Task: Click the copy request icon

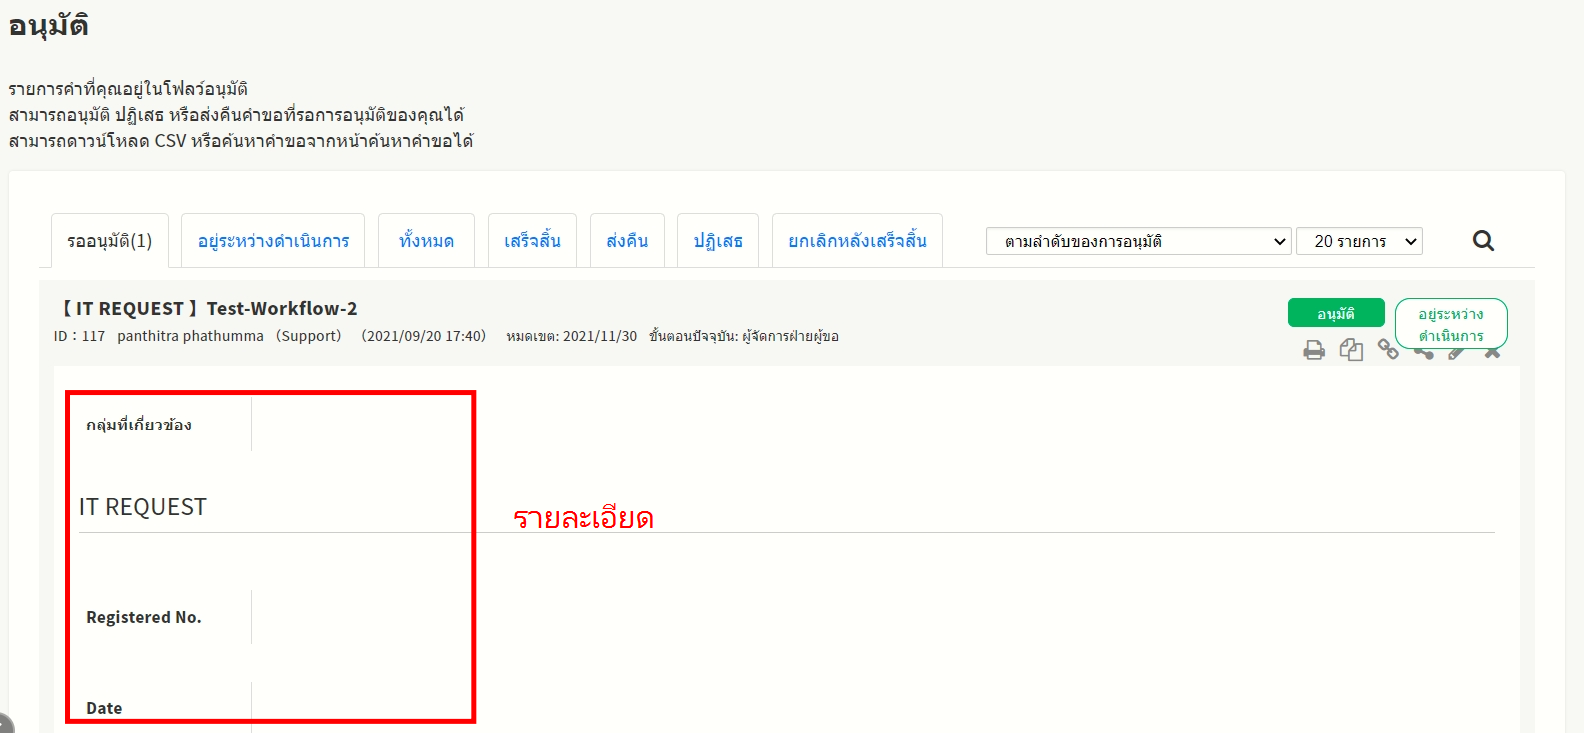Action: click(x=1351, y=350)
